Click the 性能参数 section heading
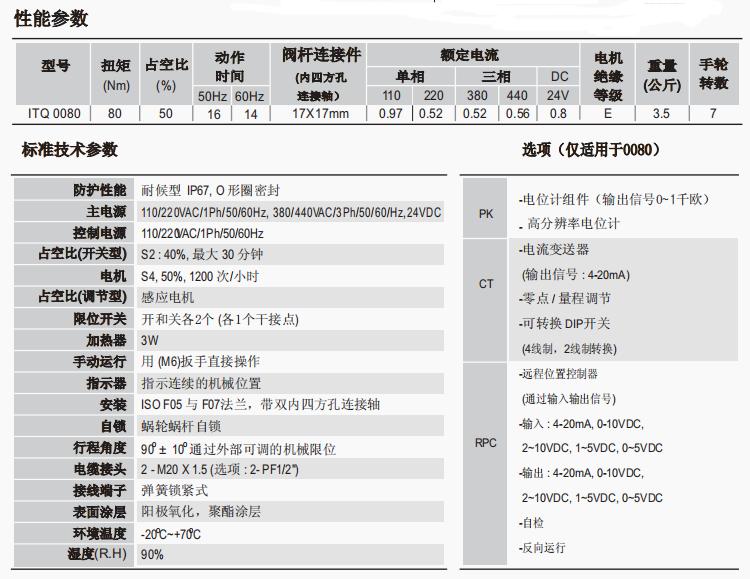 (51, 18)
